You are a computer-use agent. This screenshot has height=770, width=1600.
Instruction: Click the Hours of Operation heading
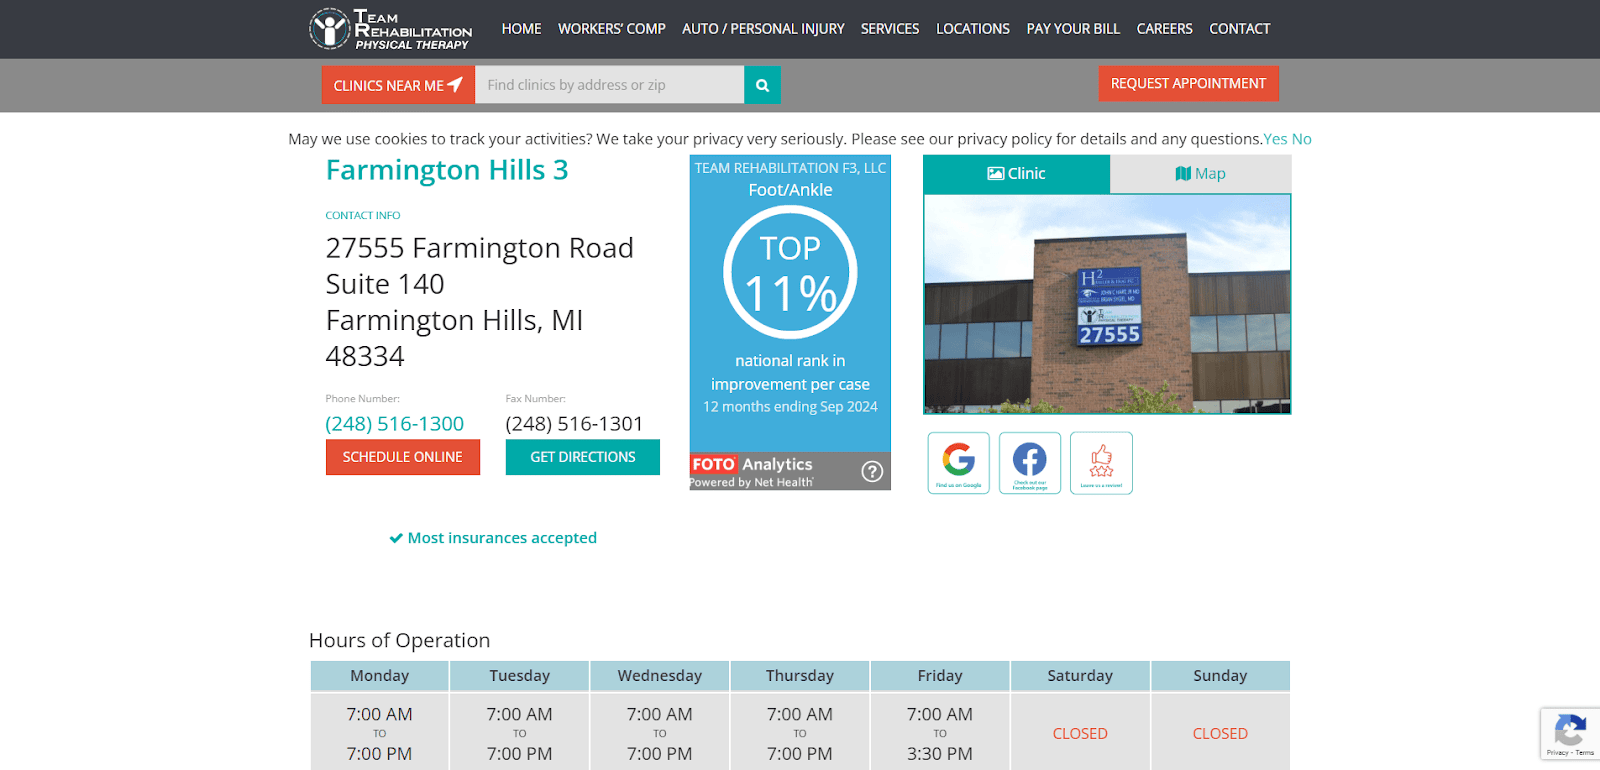(x=400, y=641)
